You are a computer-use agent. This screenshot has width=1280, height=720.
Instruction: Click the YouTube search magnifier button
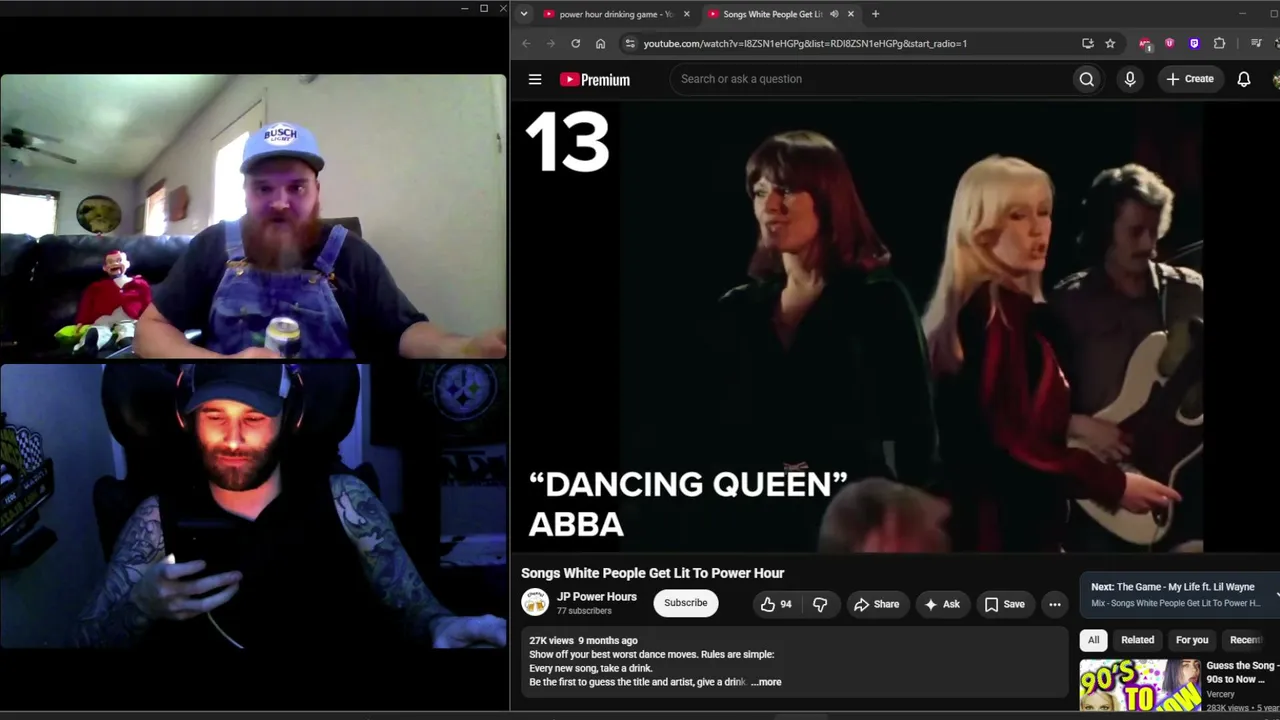1086,79
